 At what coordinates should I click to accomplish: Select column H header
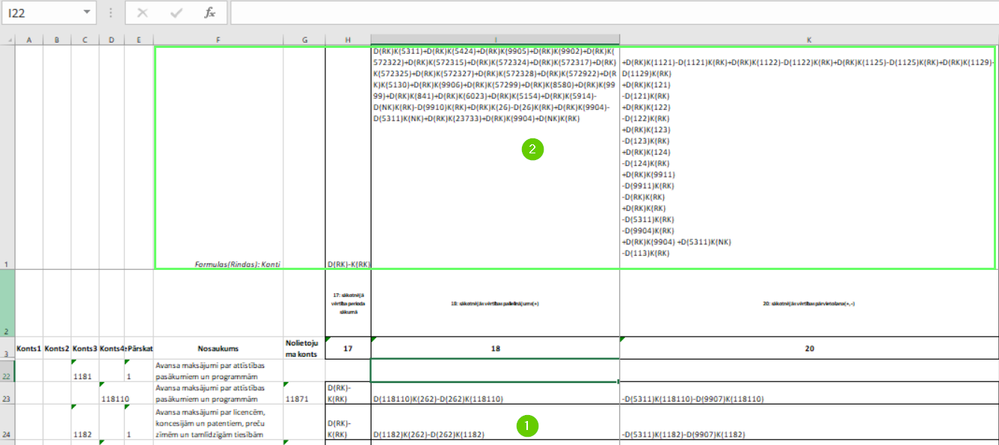[x=348, y=40]
